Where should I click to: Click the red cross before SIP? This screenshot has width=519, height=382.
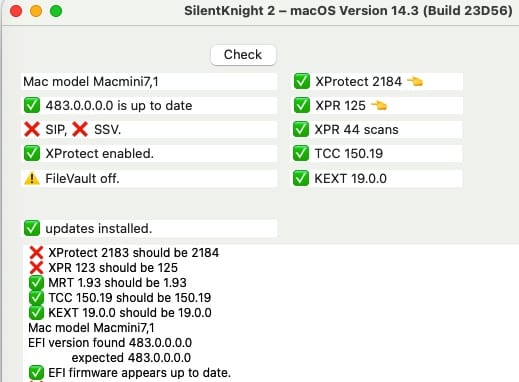(x=32, y=129)
